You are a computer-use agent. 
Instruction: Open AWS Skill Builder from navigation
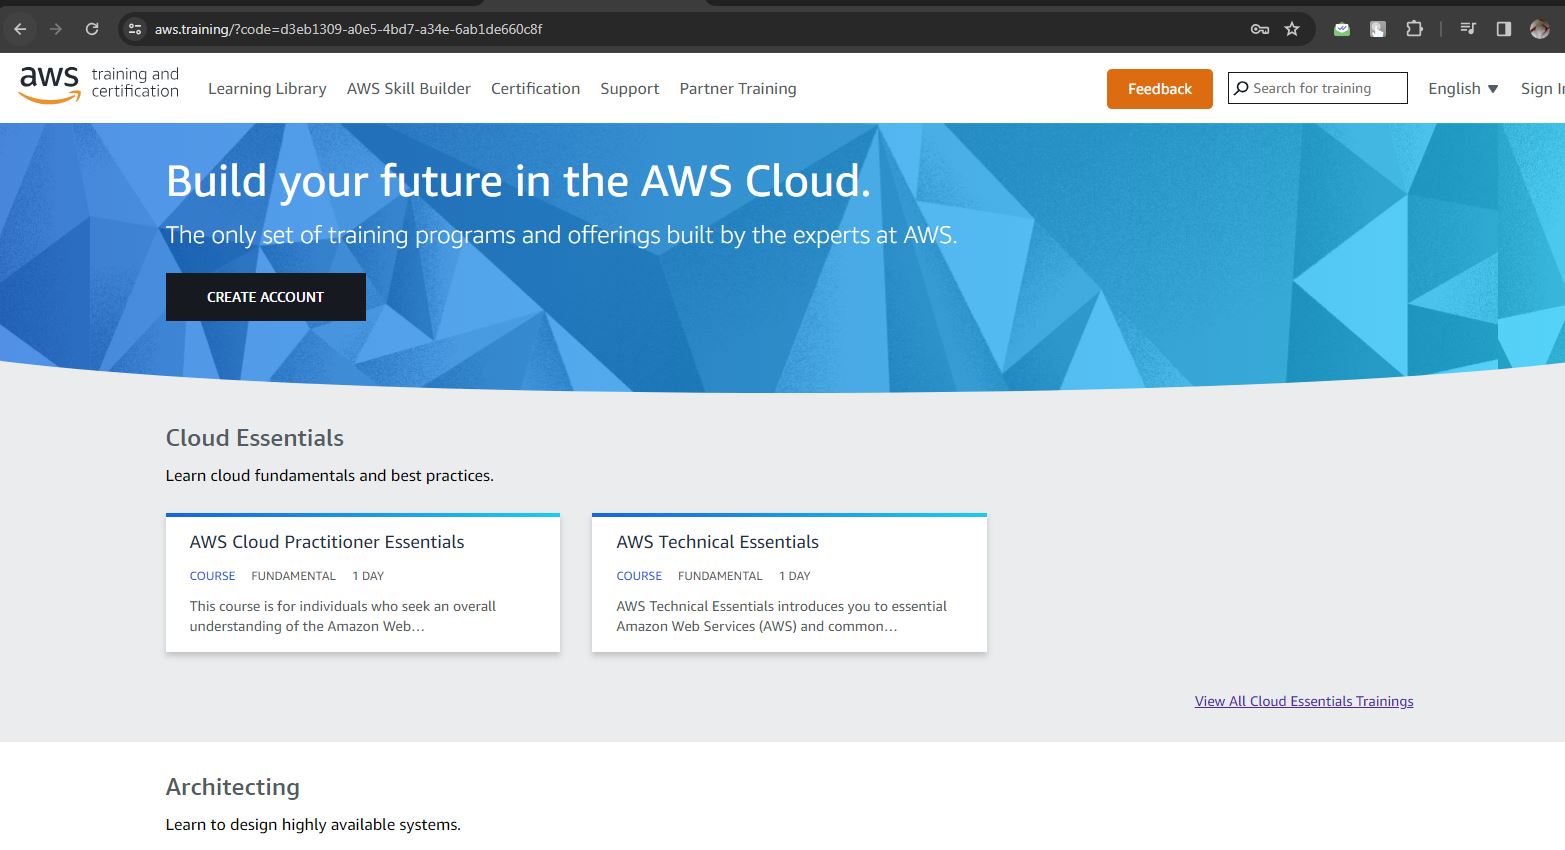[x=408, y=89]
